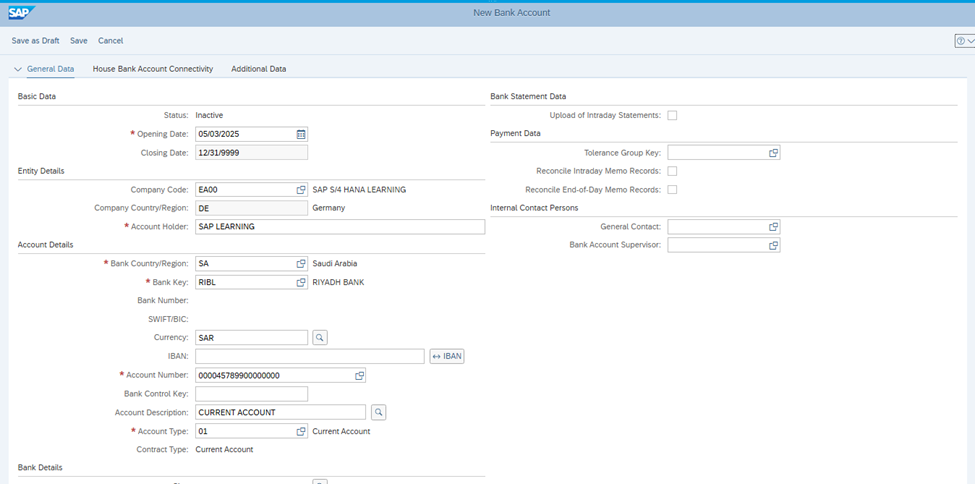Click the 'Internal Contact Persons' heading

coord(534,208)
